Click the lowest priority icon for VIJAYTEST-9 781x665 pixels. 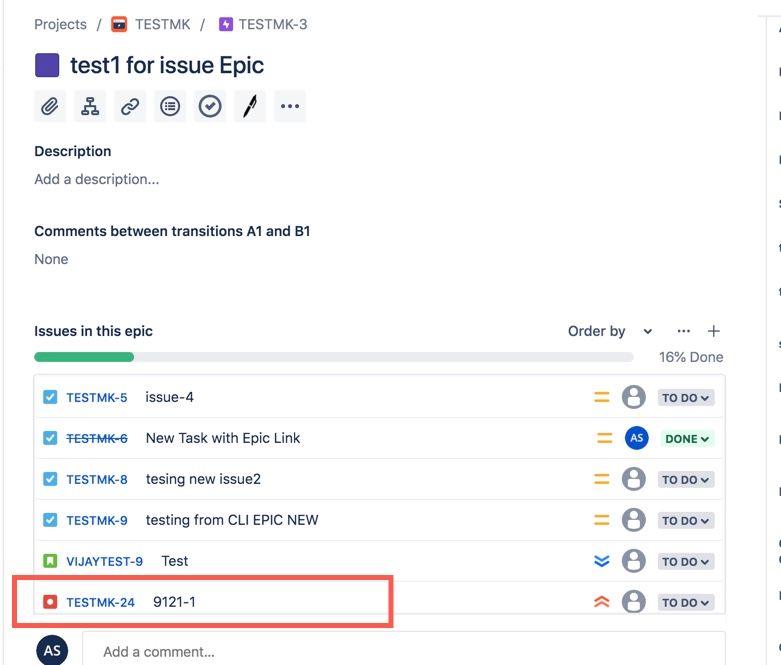[602, 561]
